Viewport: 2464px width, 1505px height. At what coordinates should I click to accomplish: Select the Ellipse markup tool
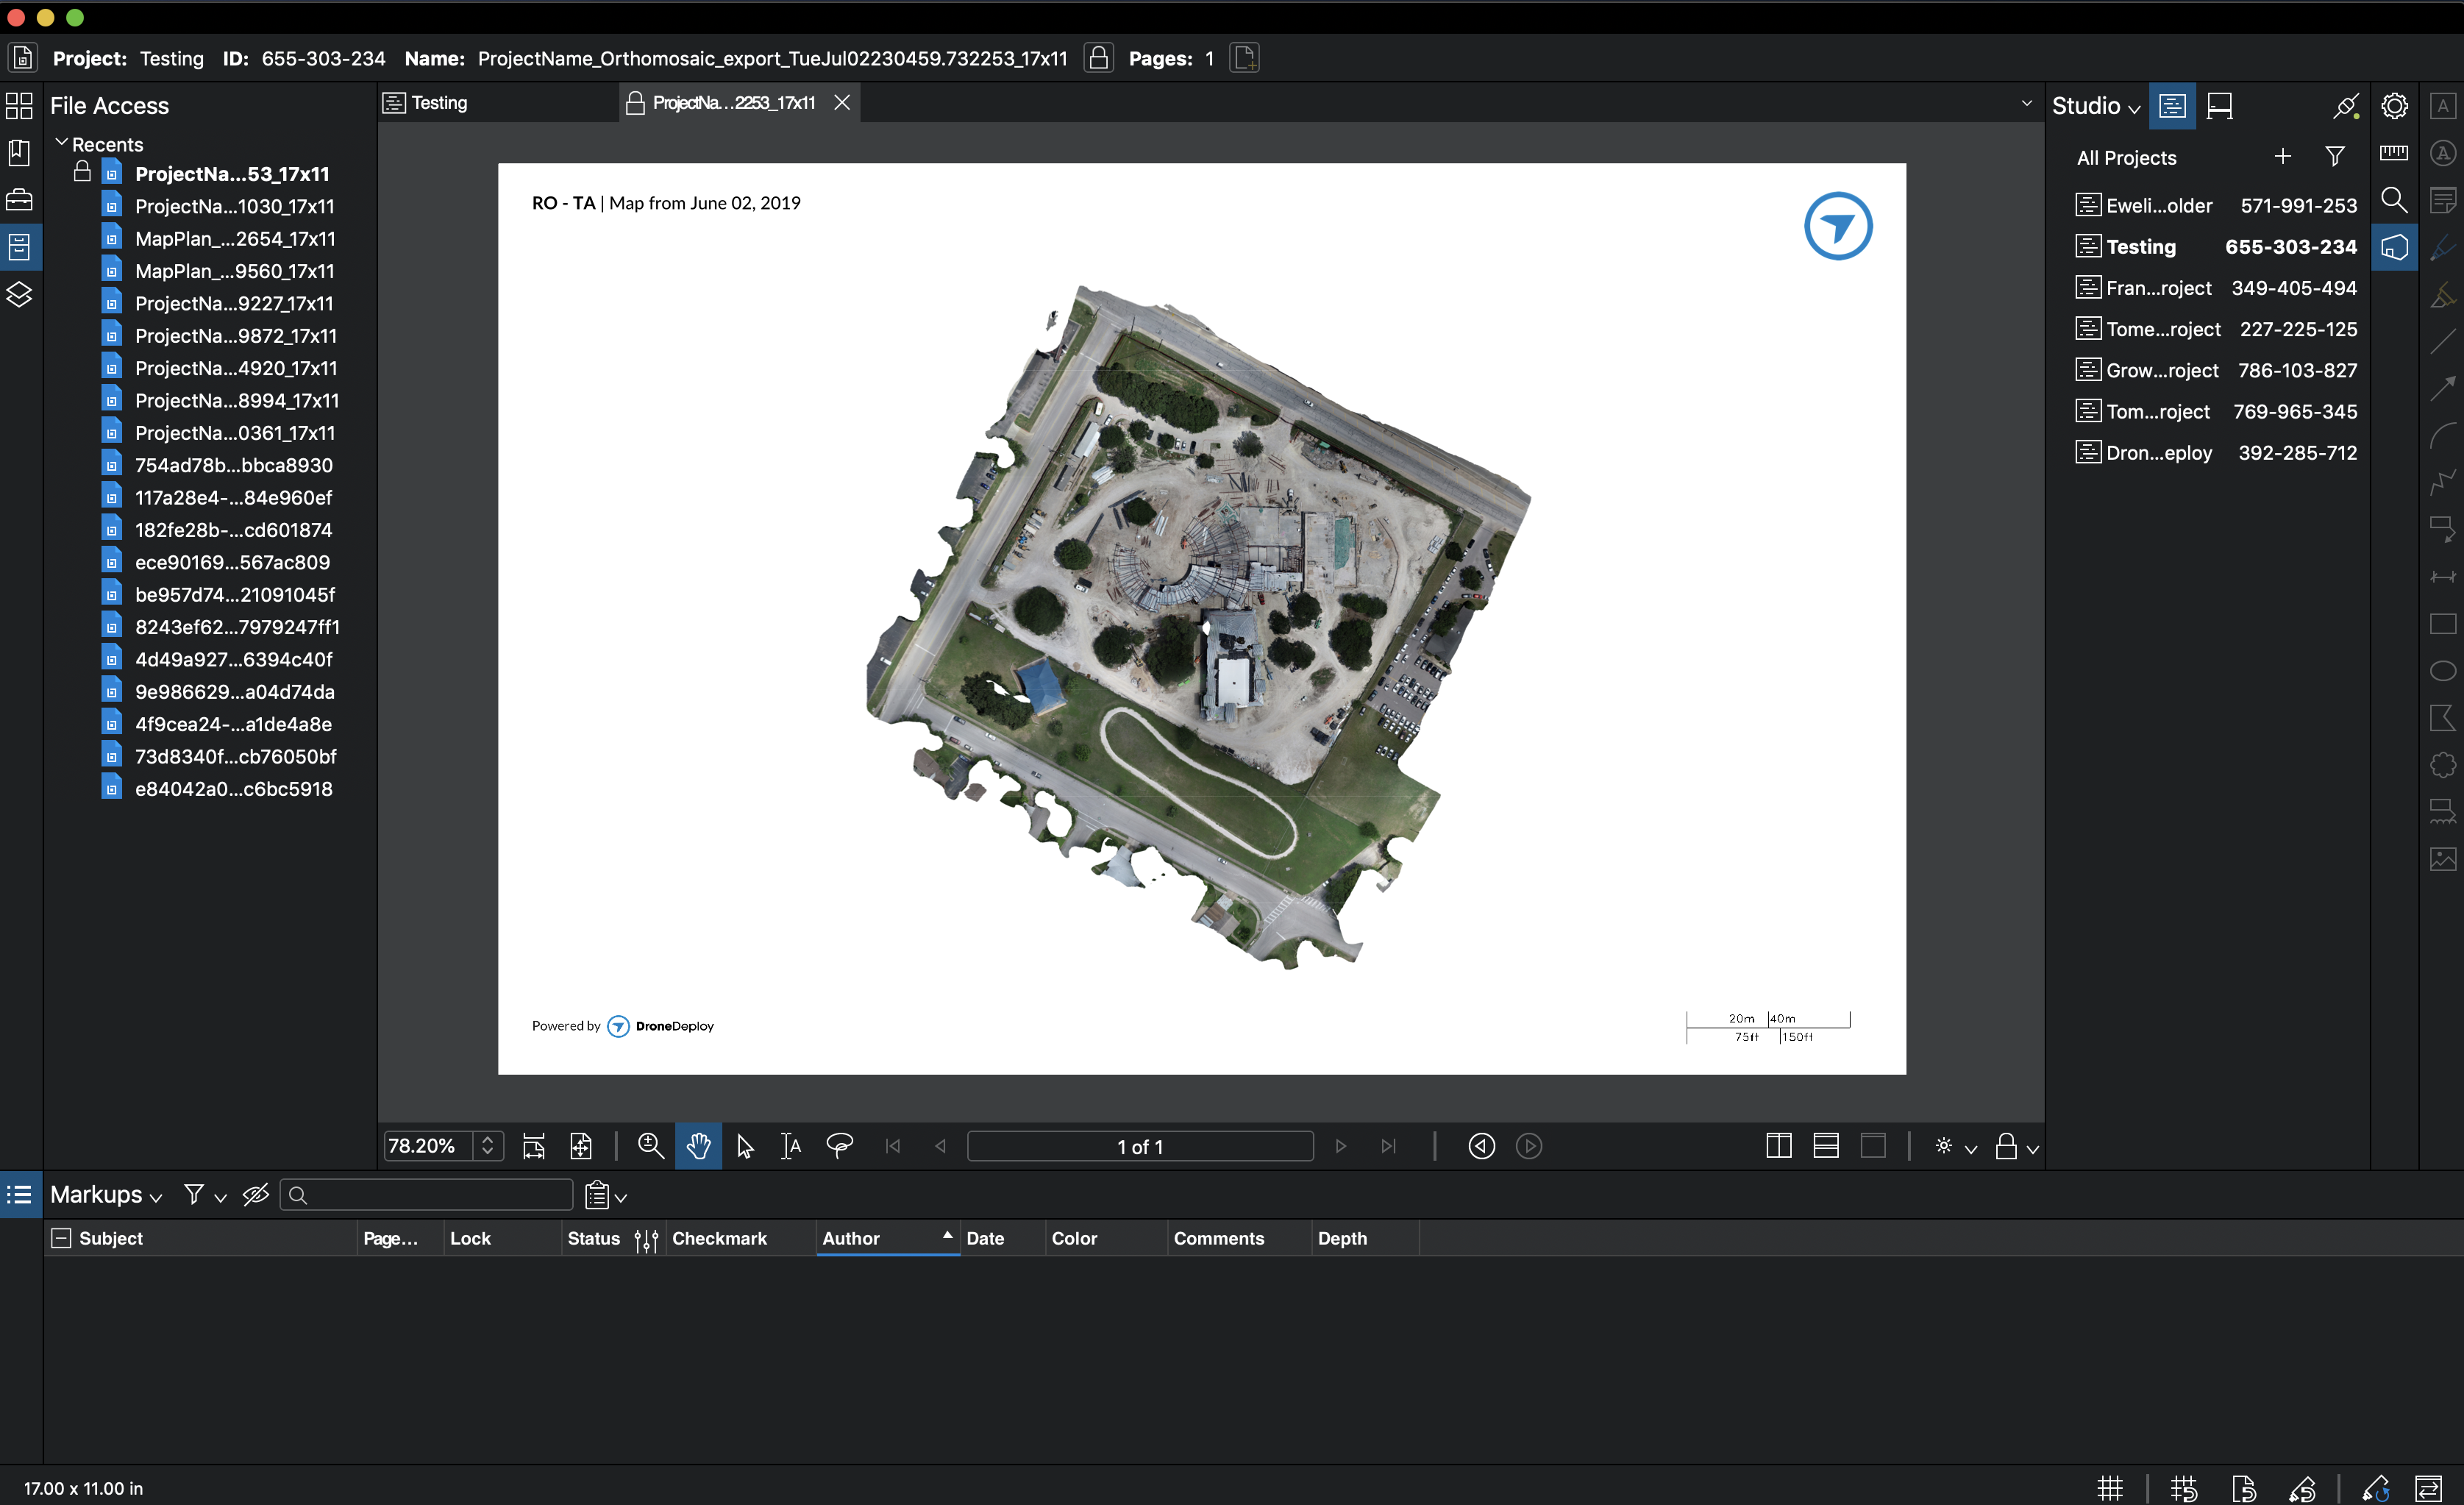[x=2442, y=671]
